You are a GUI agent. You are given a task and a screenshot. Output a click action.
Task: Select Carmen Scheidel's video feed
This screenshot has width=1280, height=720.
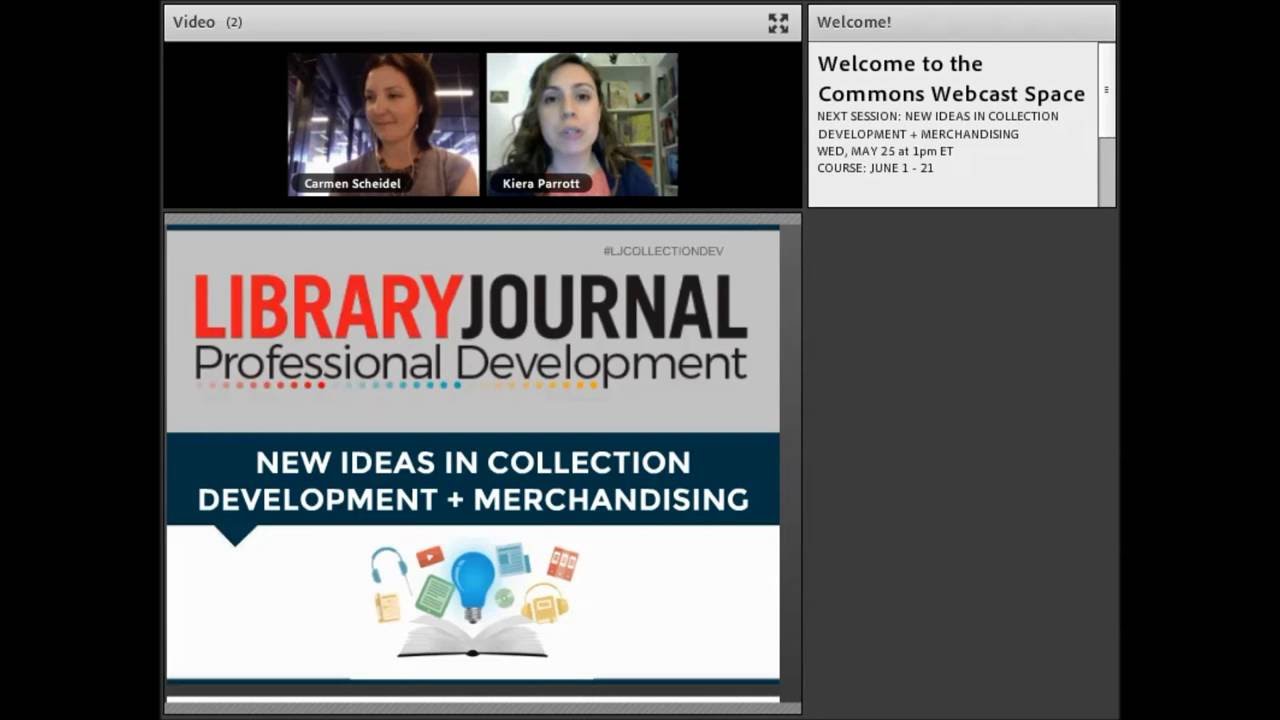click(384, 124)
